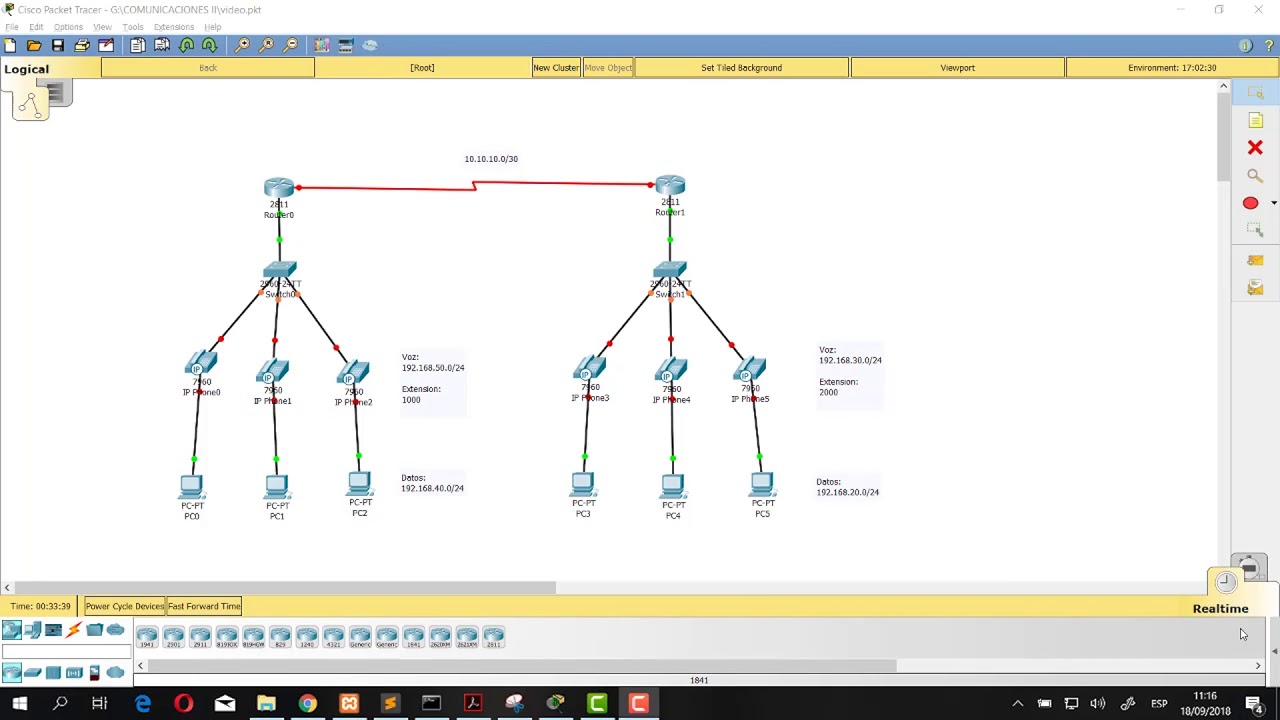This screenshot has height=720, width=1280.
Task: Paste using the toolbar Paste icon
Action: (x=162, y=45)
